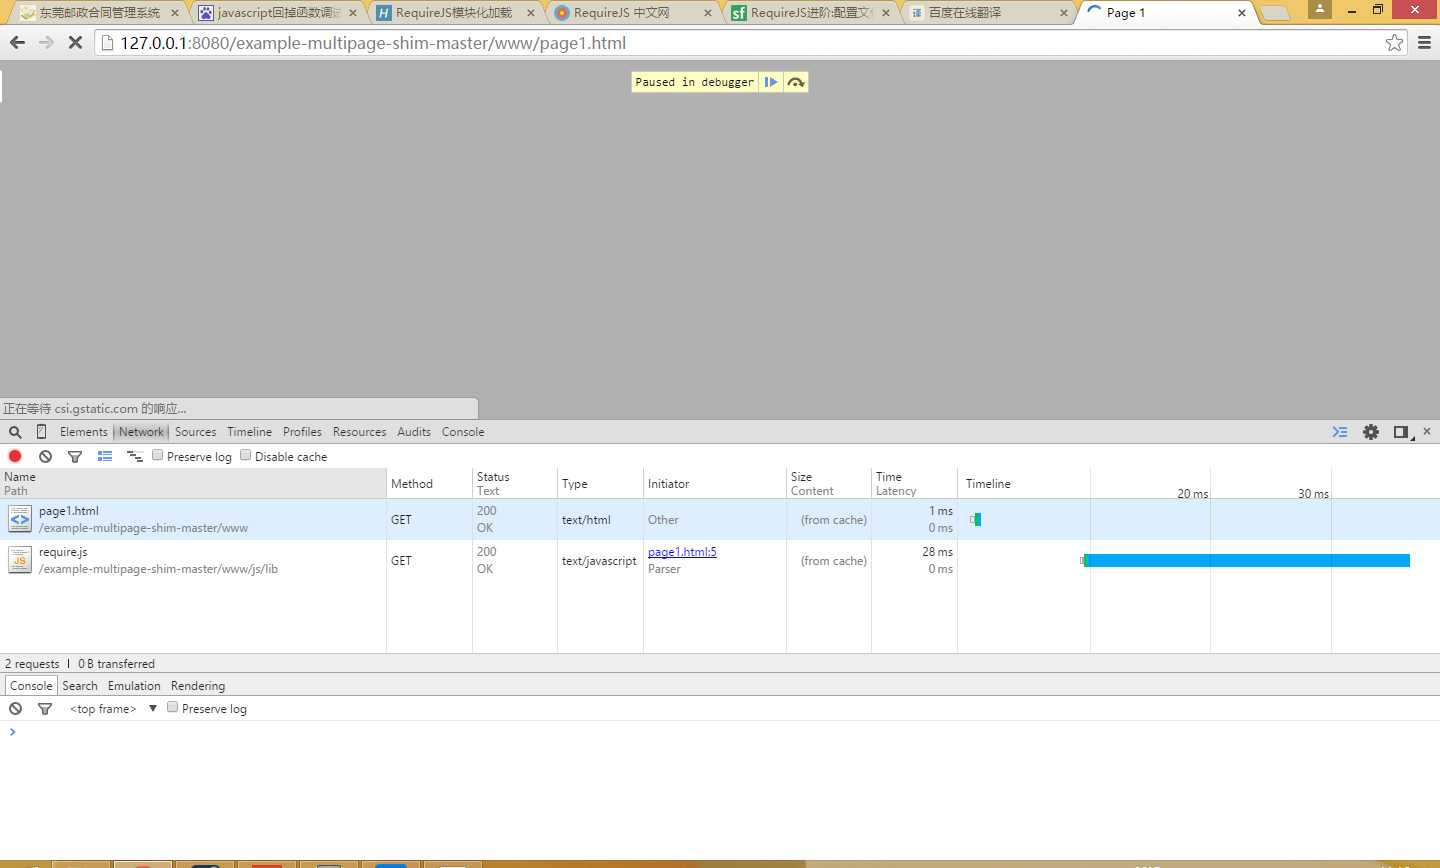Viewport: 1440px width, 868px height.
Task: Click '2 requests' status text
Action: (x=32, y=664)
